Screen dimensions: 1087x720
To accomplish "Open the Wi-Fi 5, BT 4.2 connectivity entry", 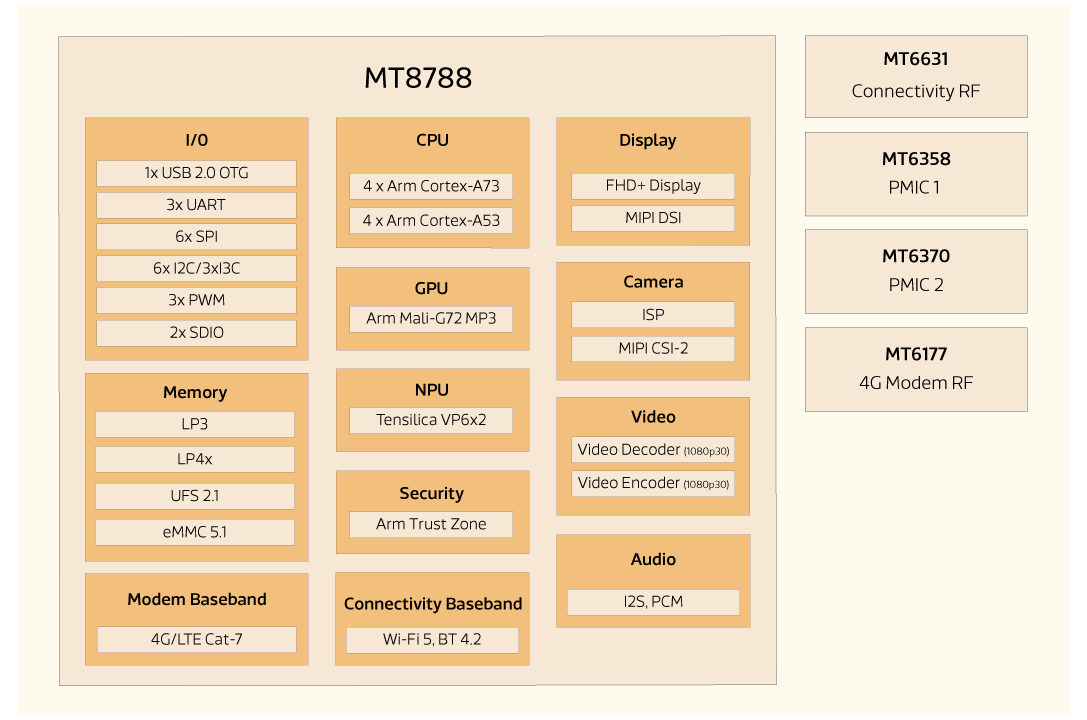I will pos(433,640).
